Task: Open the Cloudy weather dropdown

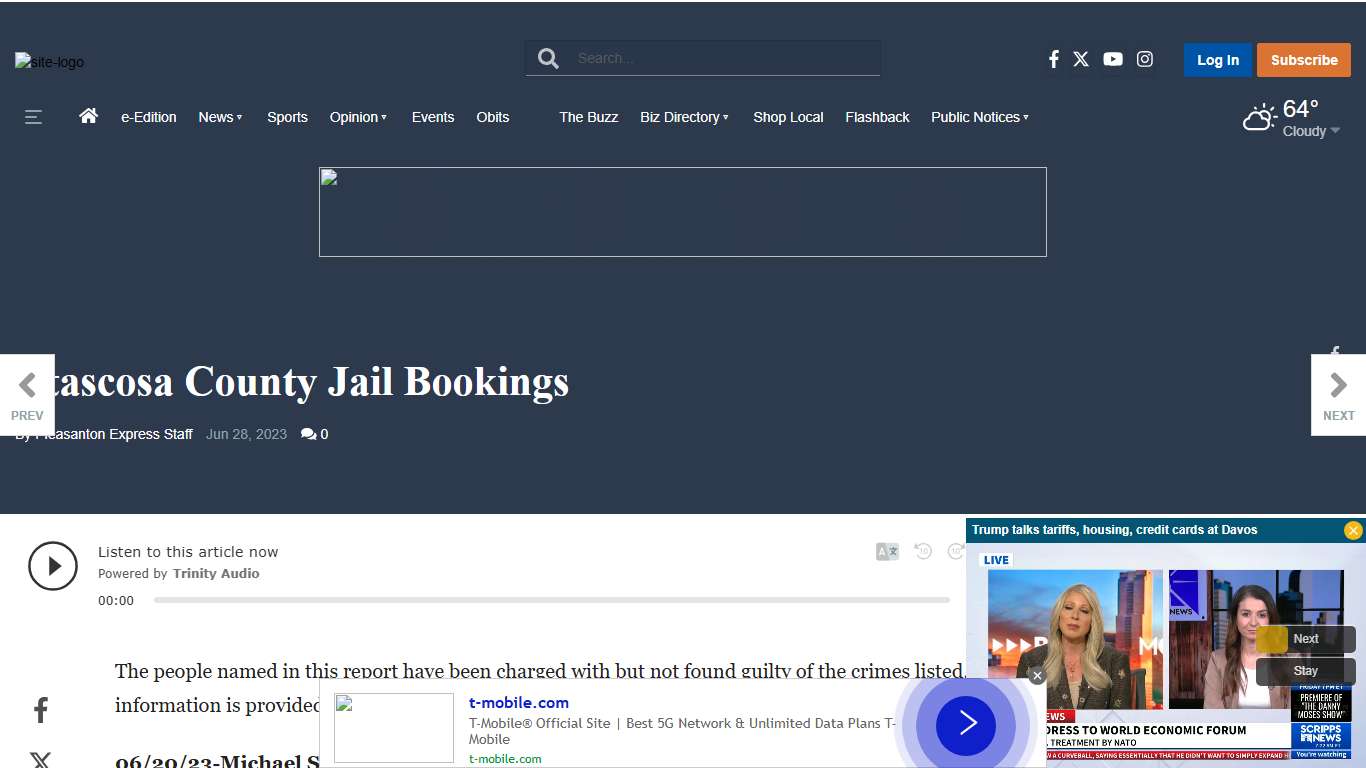Action: (x=1305, y=130)
